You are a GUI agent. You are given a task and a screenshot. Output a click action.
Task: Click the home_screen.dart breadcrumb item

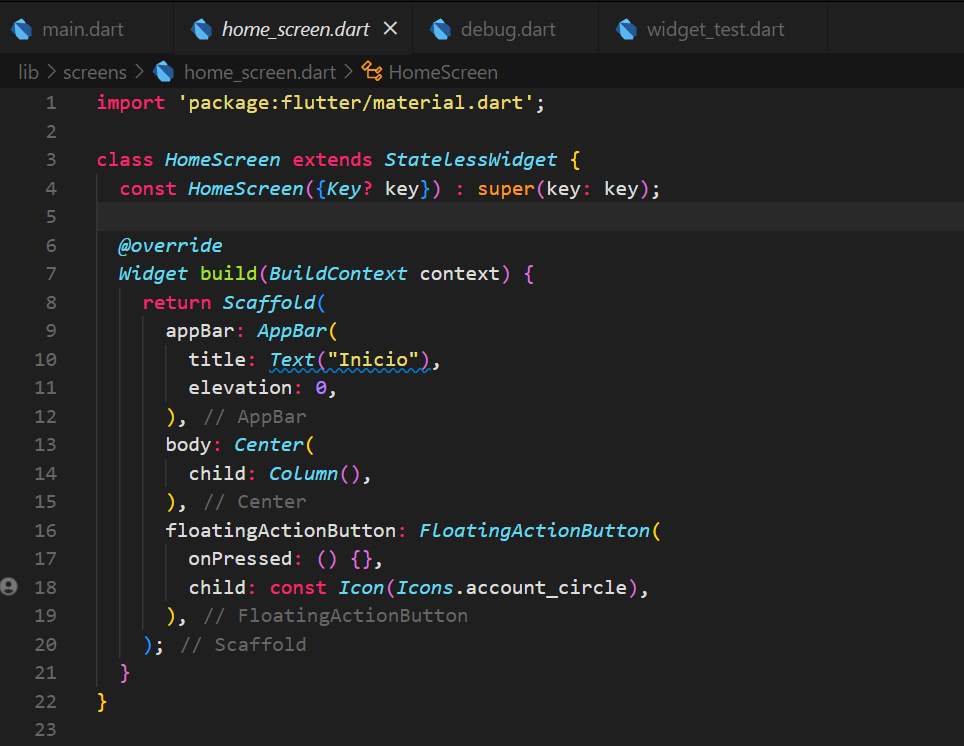(x=260, y=73)
